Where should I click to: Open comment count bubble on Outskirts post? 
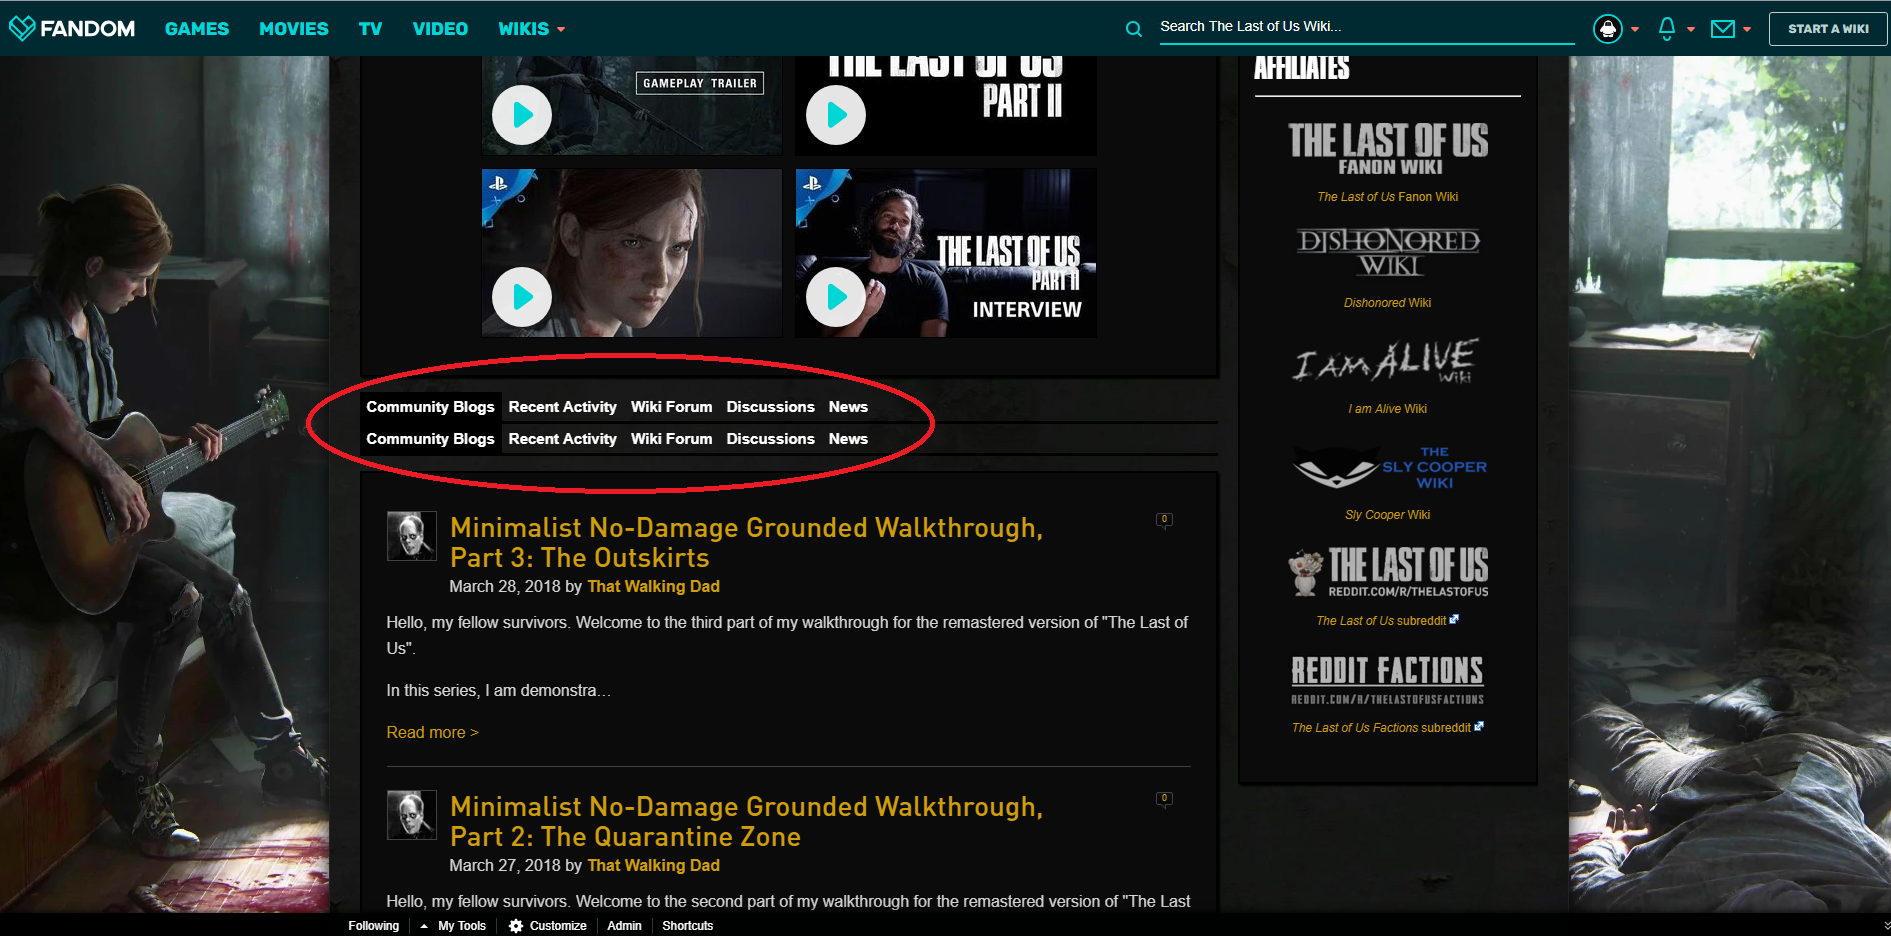click(1164, 520)
